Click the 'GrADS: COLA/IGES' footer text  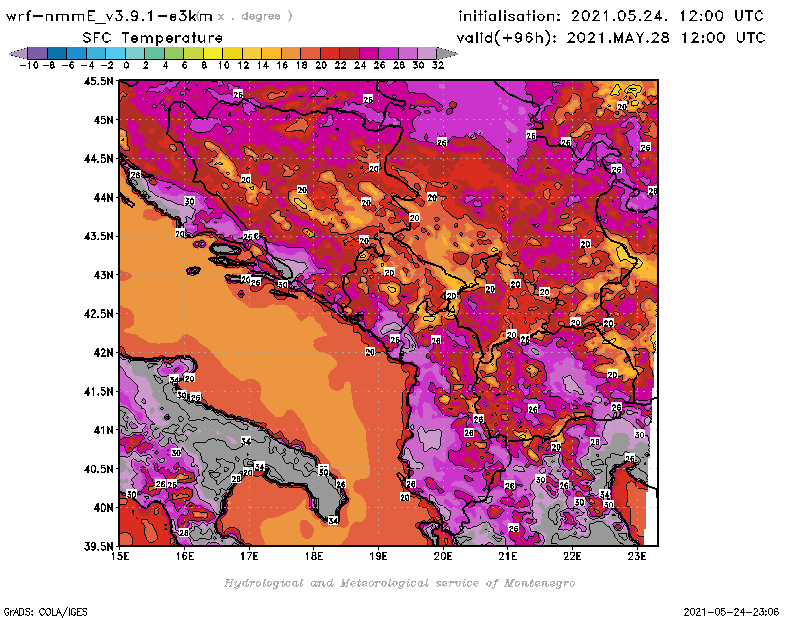coord(45,612)
